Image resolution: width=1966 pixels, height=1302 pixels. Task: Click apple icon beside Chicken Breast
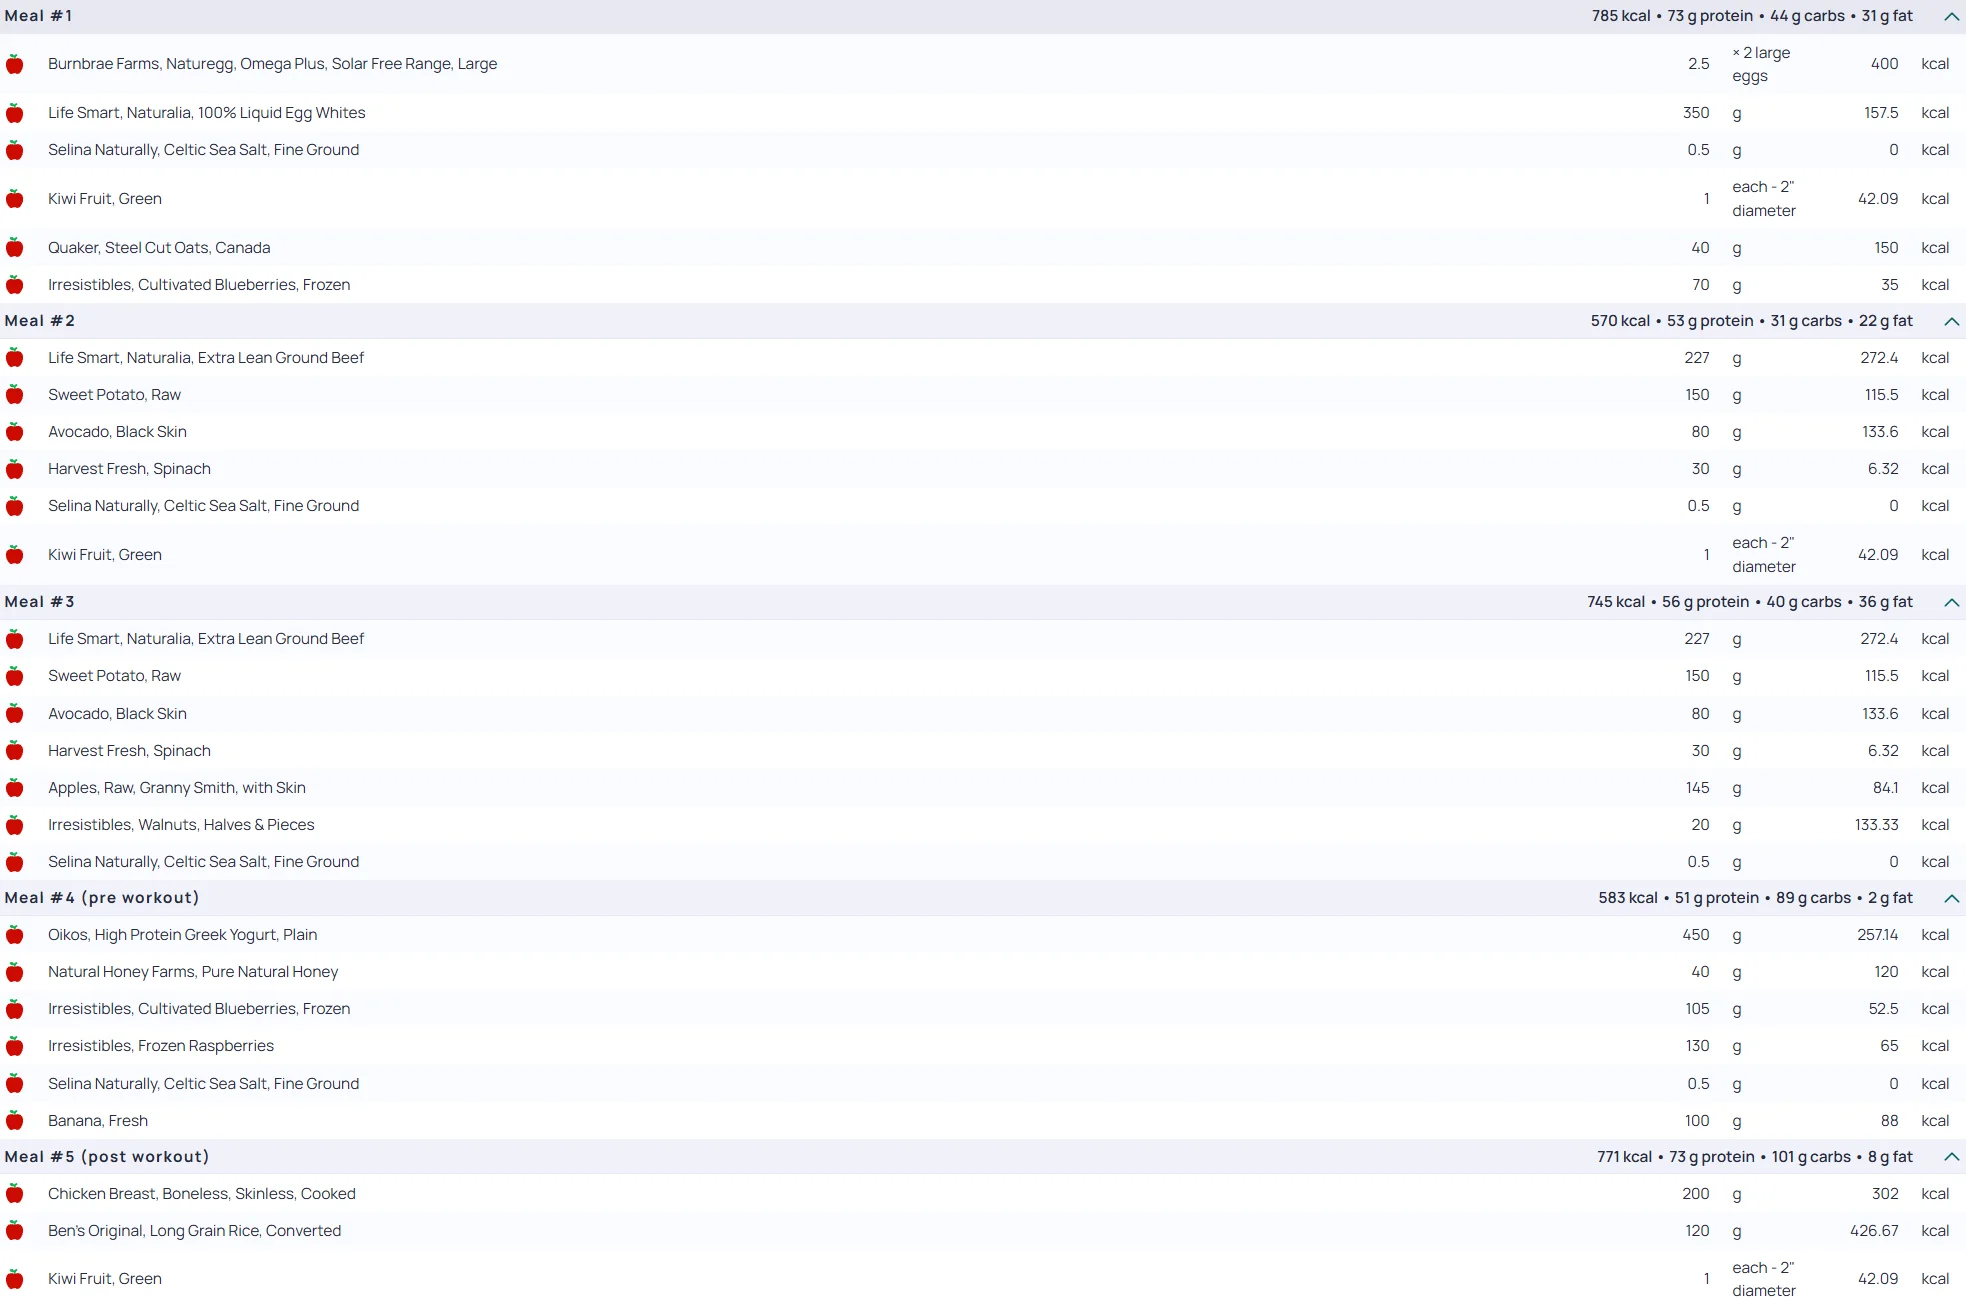pos(15,1194)
